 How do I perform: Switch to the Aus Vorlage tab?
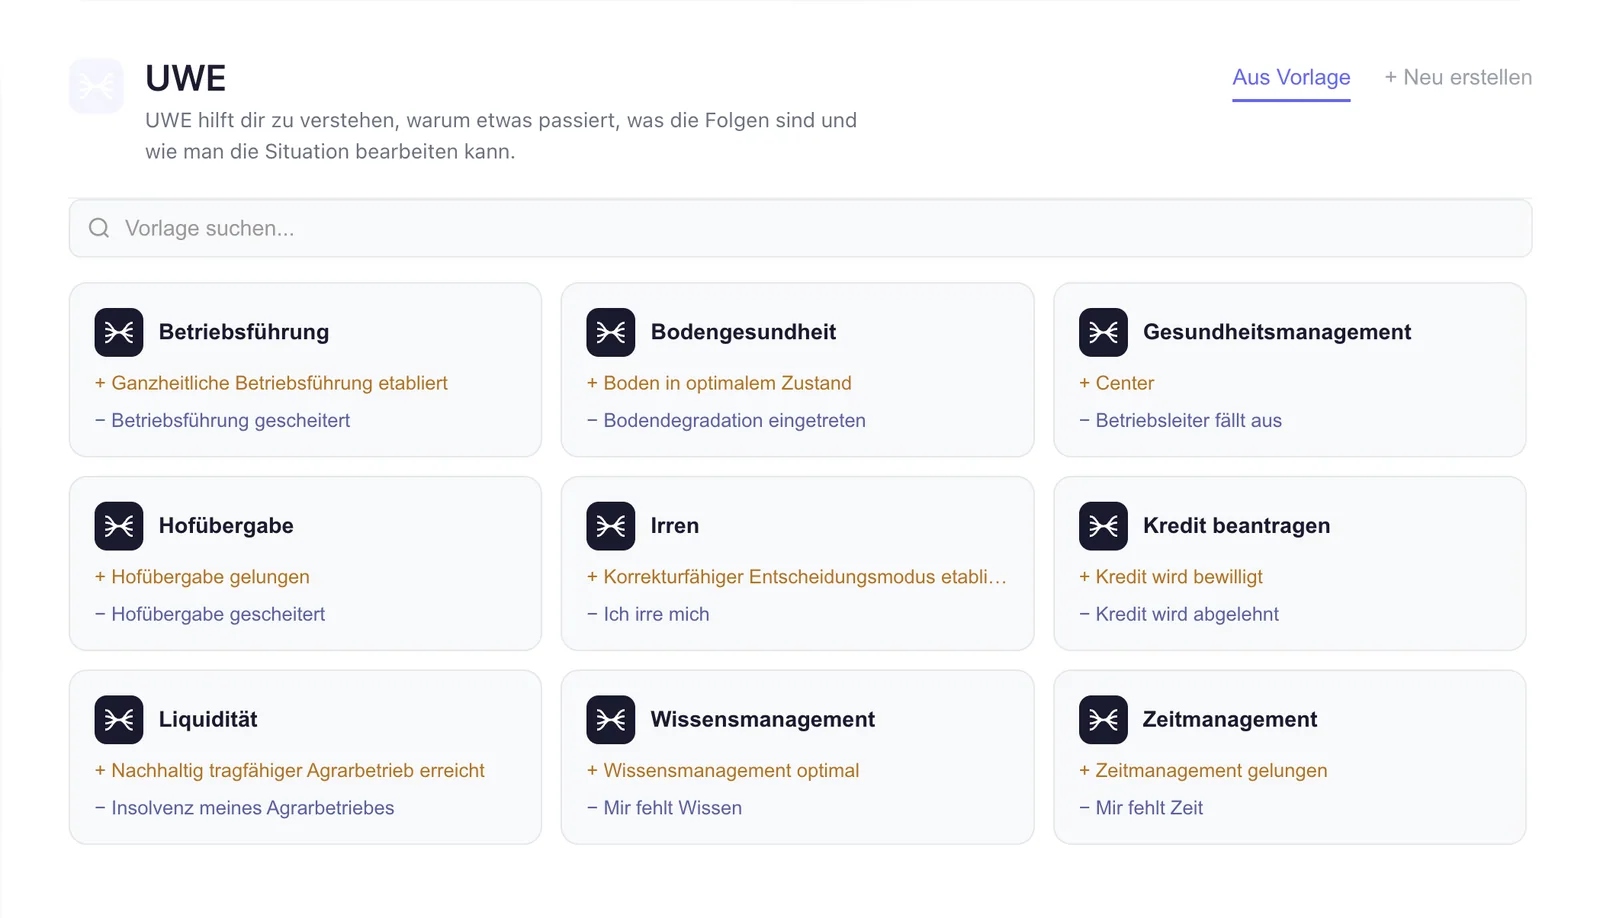[1291, 78]
